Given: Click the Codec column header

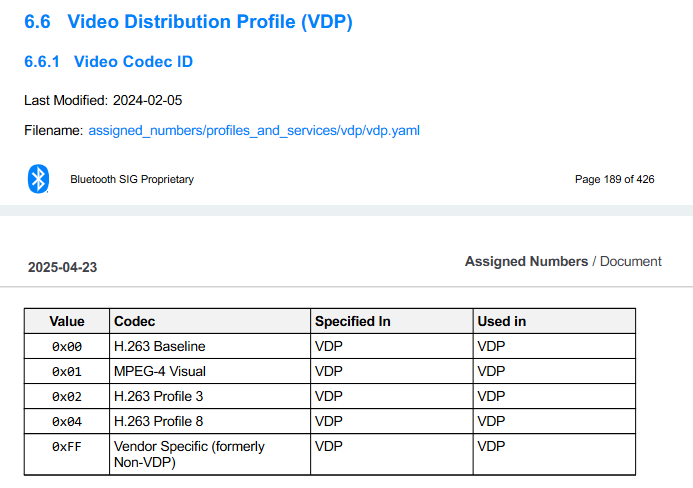Looking at the screenshot, I should [x=210, y=321].
